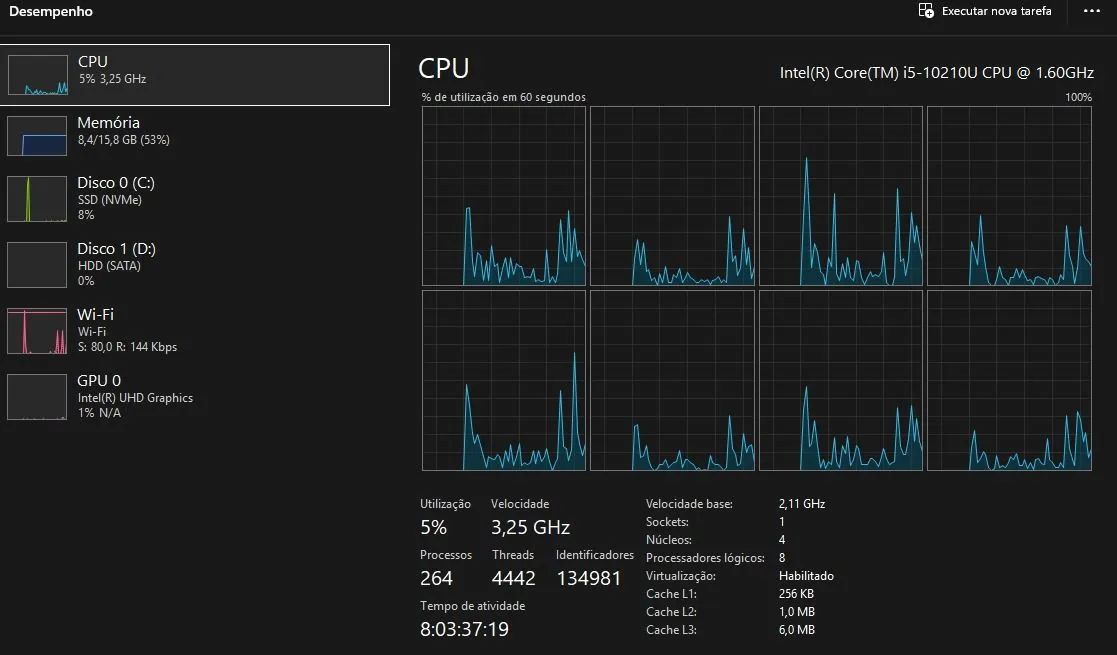Click the first logical processor graph
The image size is (1117, 655).
[x=504, y=196]
